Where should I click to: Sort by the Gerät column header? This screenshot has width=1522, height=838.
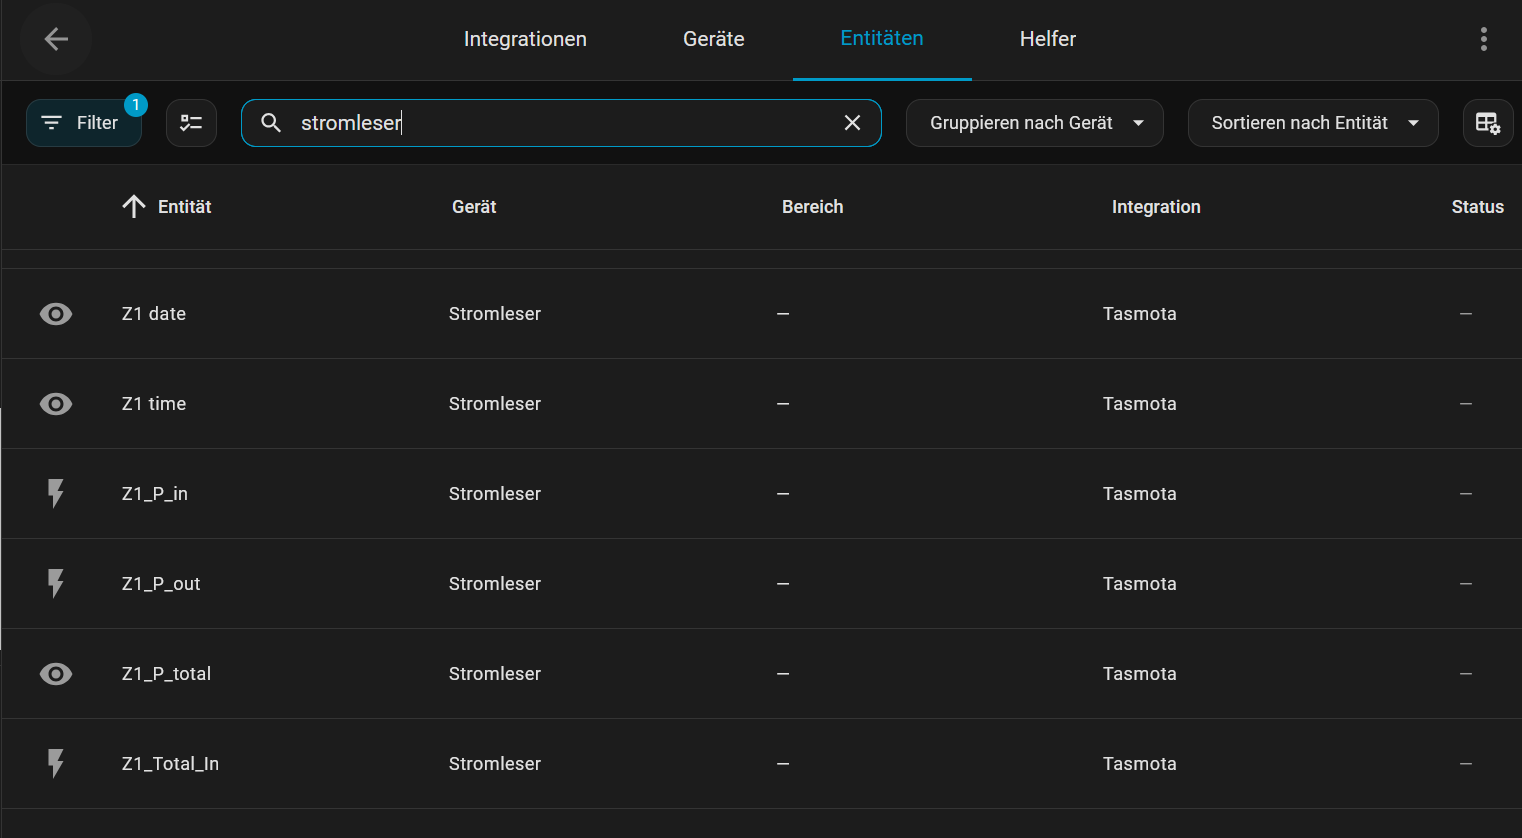474,207
